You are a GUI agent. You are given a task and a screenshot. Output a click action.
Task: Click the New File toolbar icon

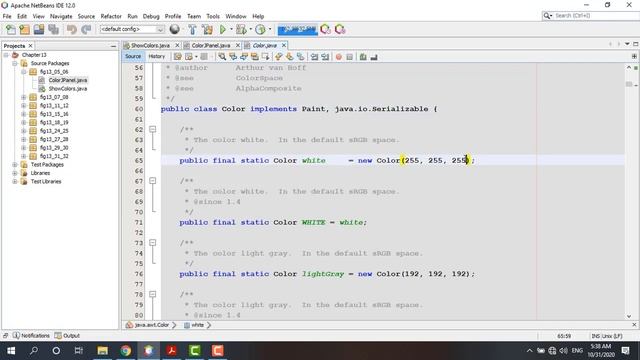click(11, 29)
